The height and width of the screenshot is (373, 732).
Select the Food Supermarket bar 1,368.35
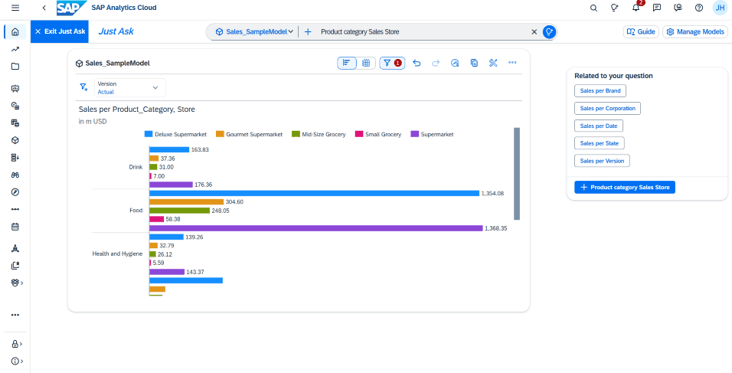coord(316,228)
